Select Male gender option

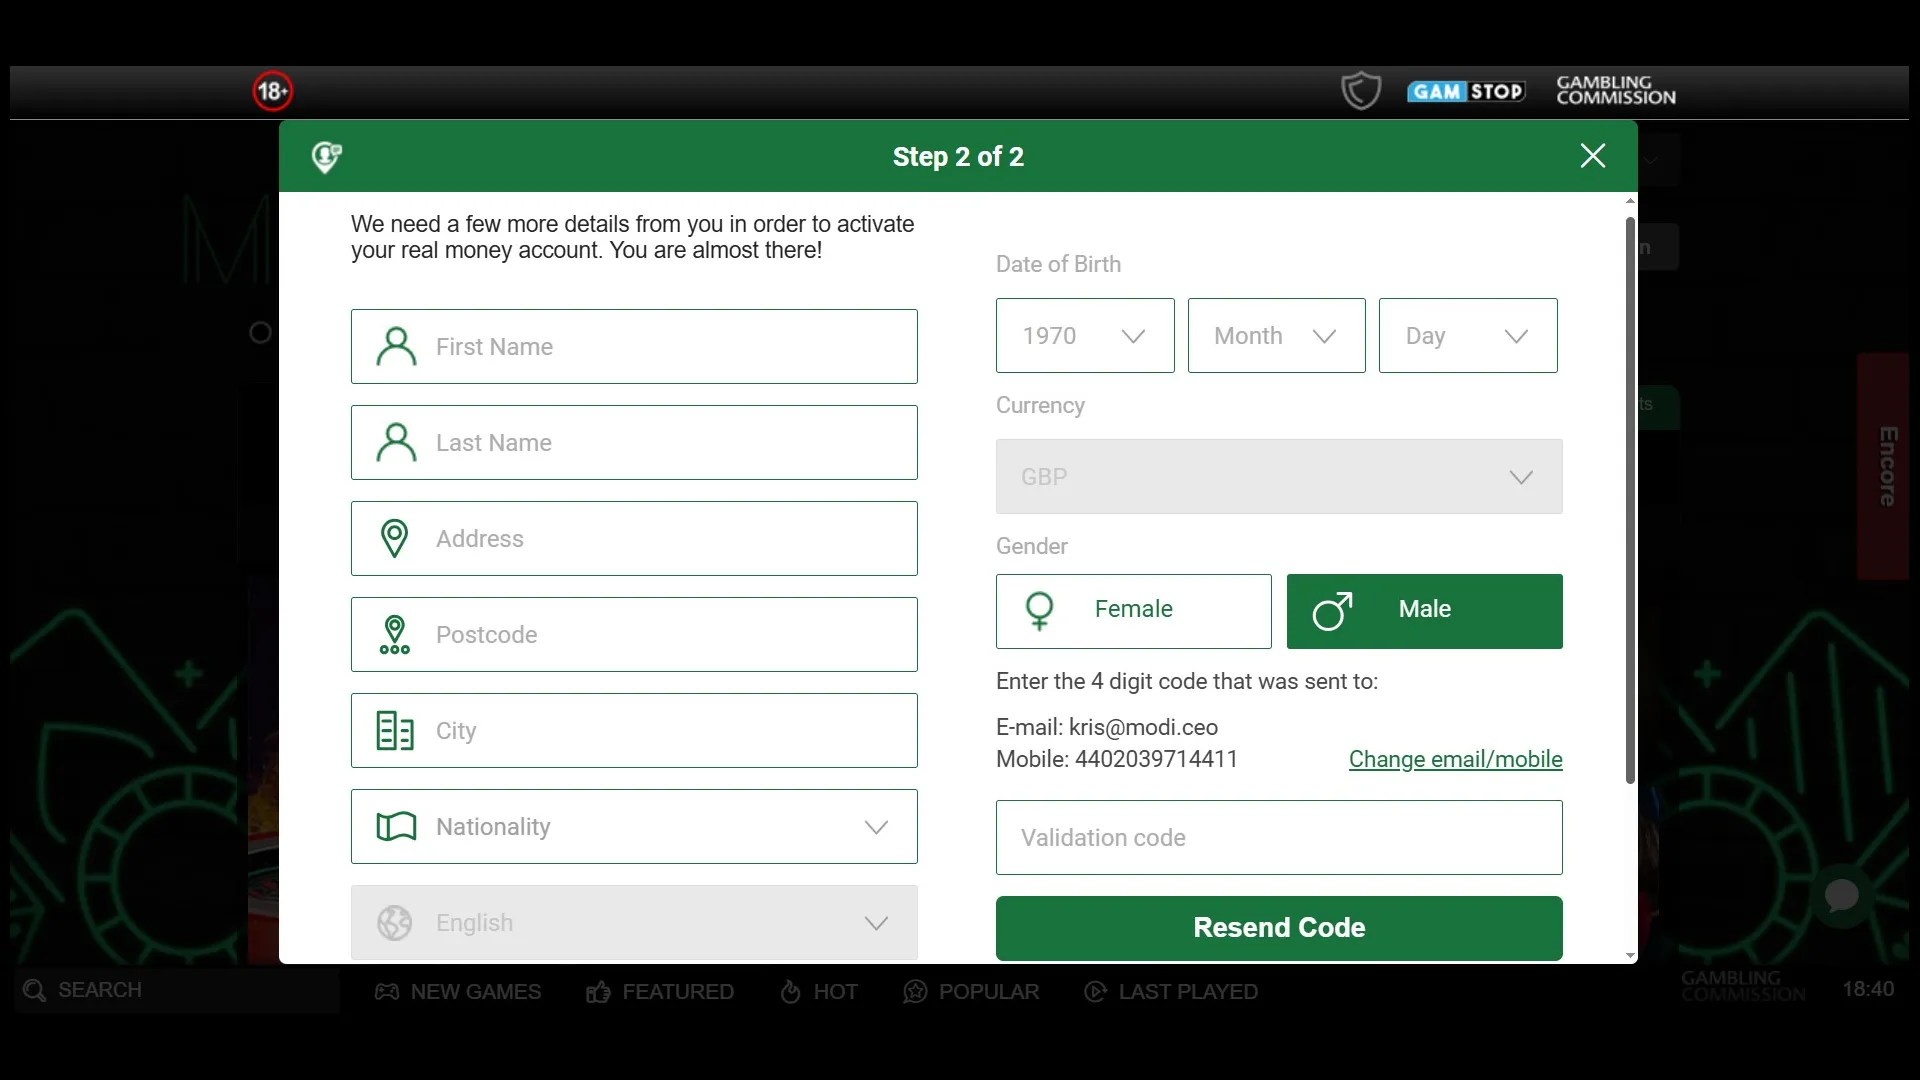click(x=1425, y=611)
